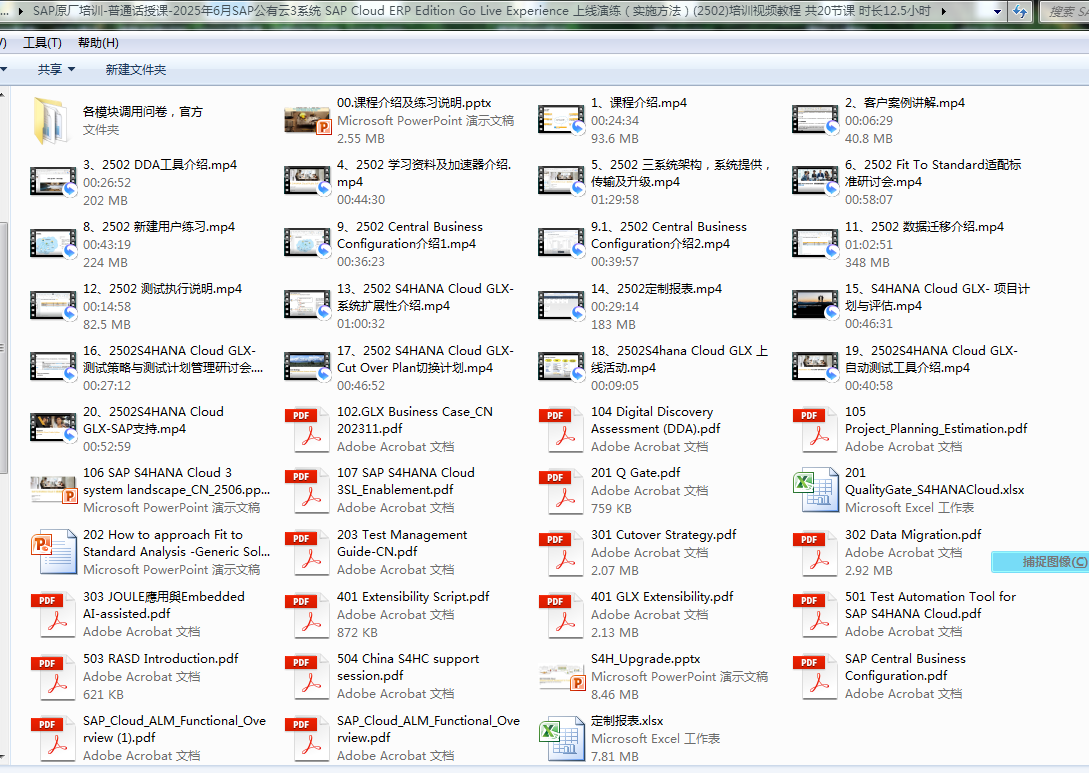Click the 定制报表.xlsx Excel icon
Screen dimensions: 1089x773
point(561,739)
